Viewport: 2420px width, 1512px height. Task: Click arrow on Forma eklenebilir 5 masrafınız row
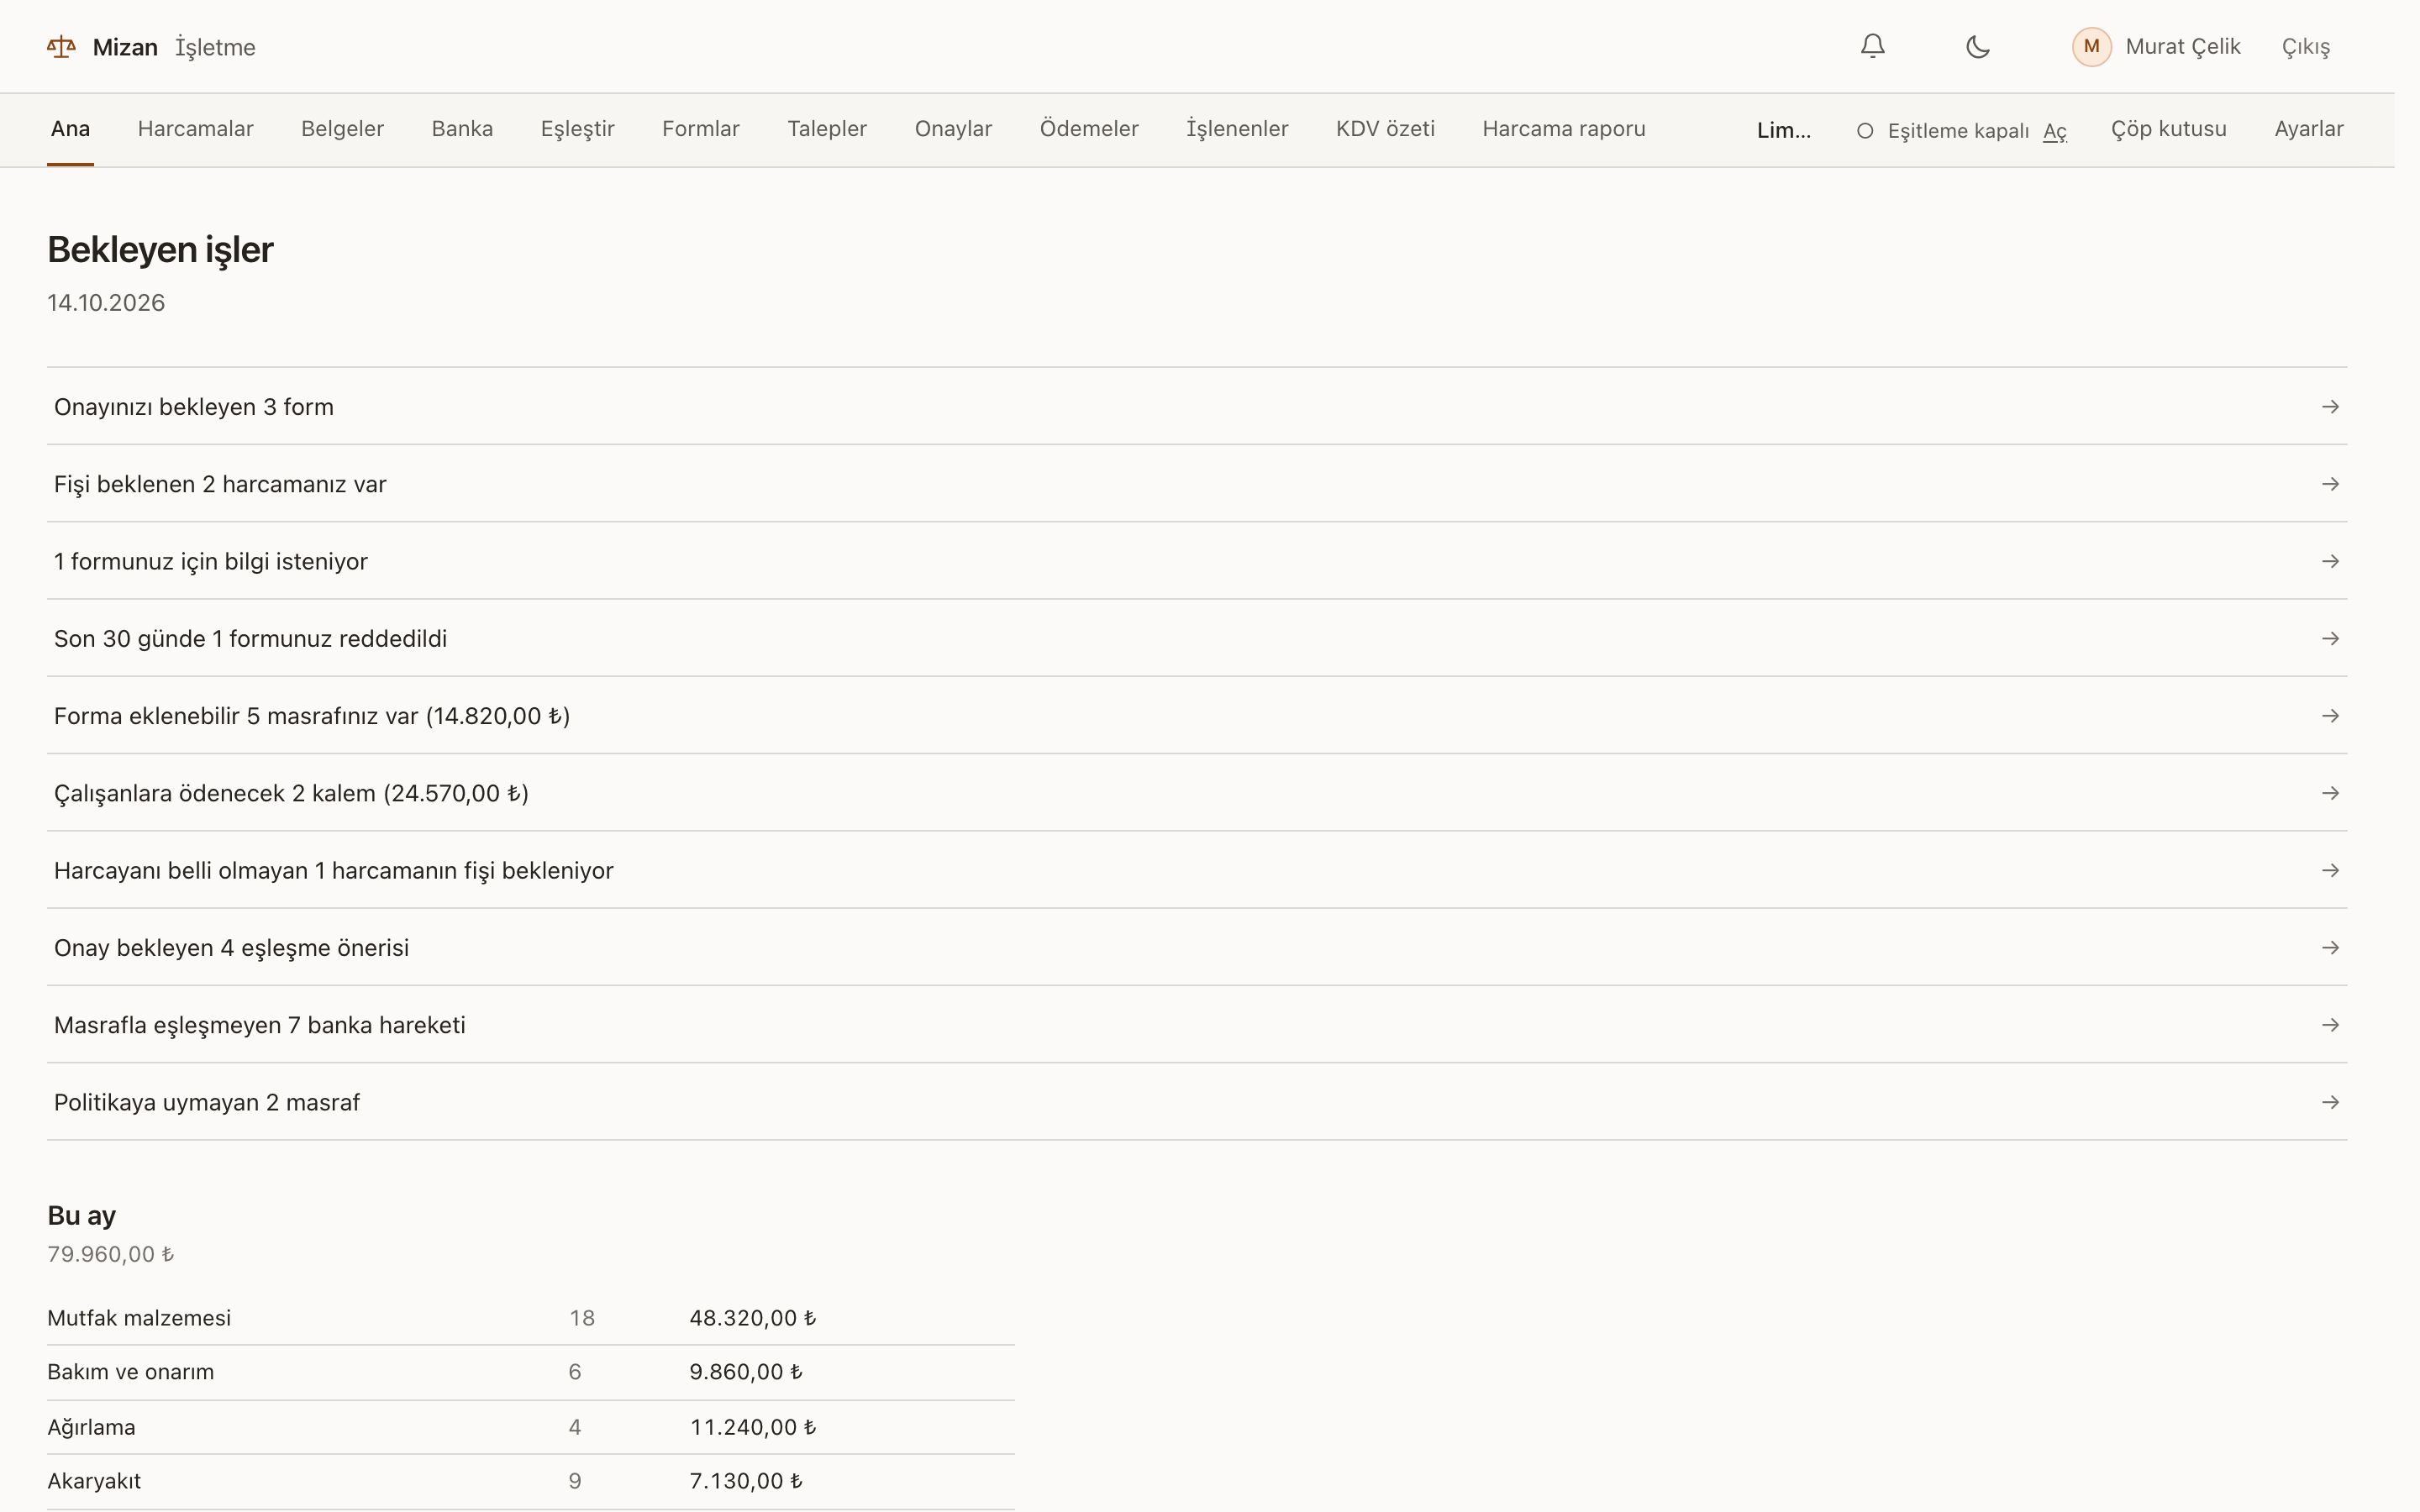click(2330, 716)
